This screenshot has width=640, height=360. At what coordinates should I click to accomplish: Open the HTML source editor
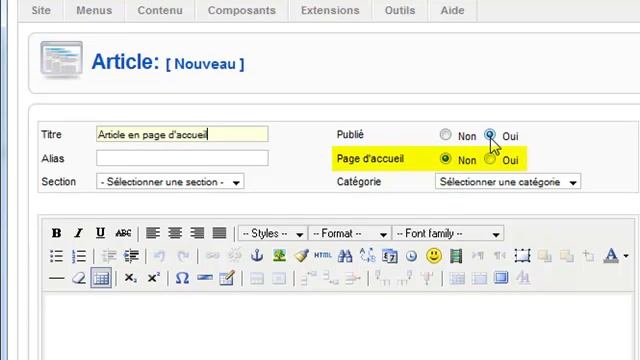(323, 256)
